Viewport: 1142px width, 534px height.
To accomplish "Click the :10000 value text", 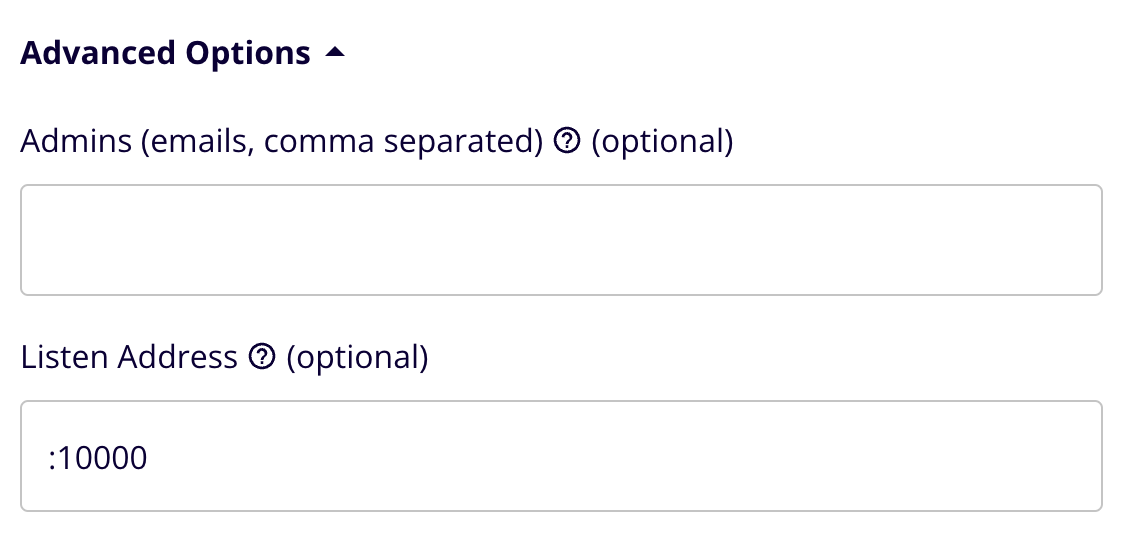I will (98, 458).
